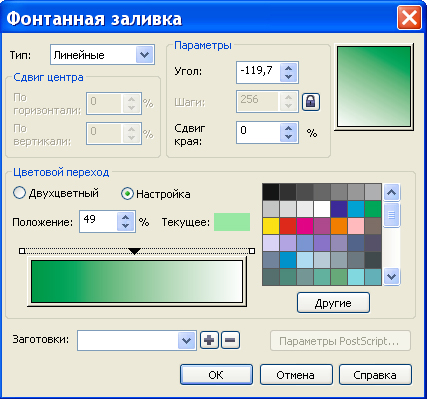Pick the black color swatch
427x399 pixels.
(x=271, y=192)
